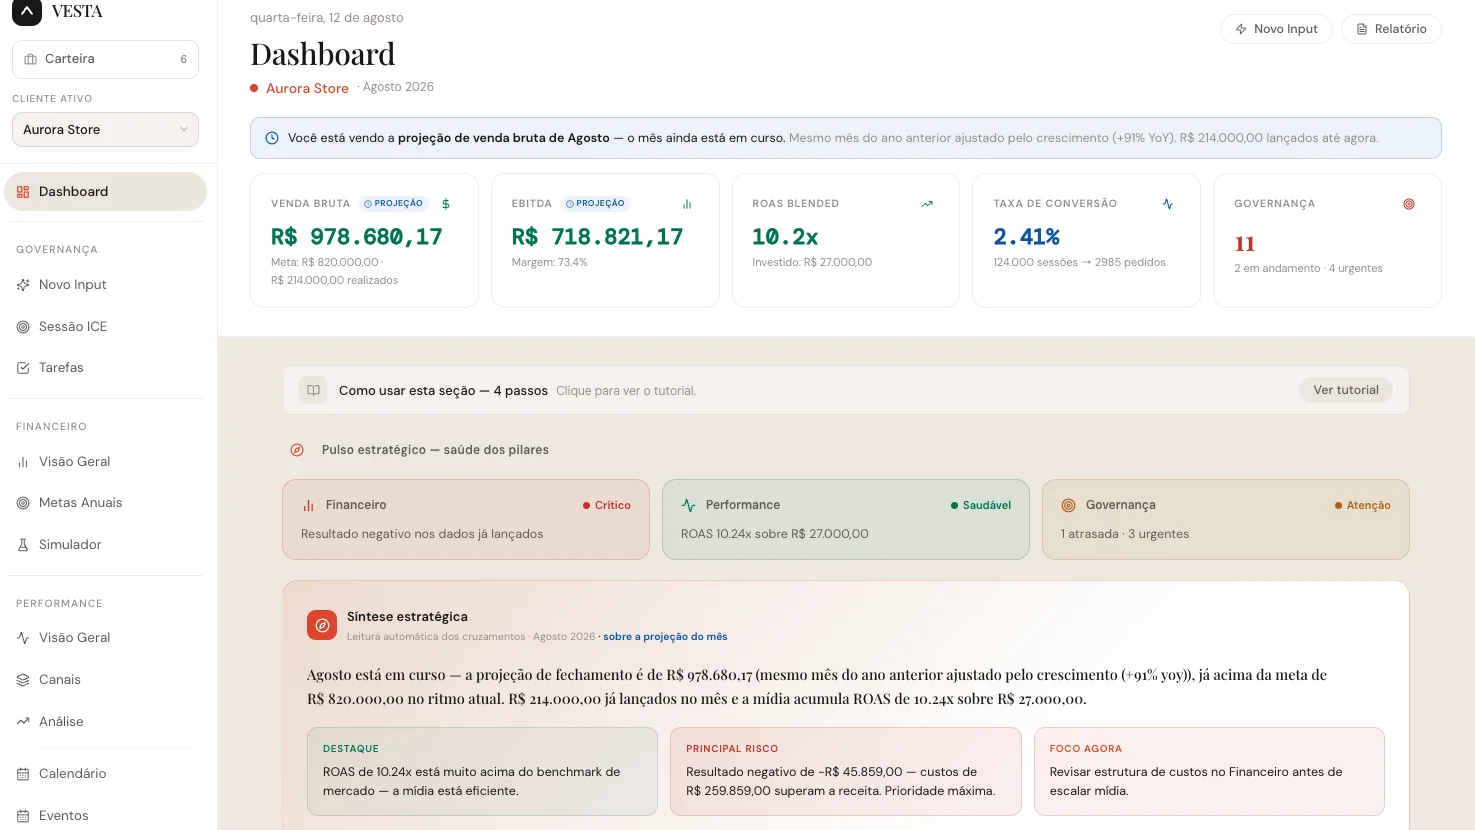Image resolution: width=1475 pixels, height=830 pixels.
Task: Click the pulse icon on Taxa de Conversão card
Action: tap(1168, 204)
